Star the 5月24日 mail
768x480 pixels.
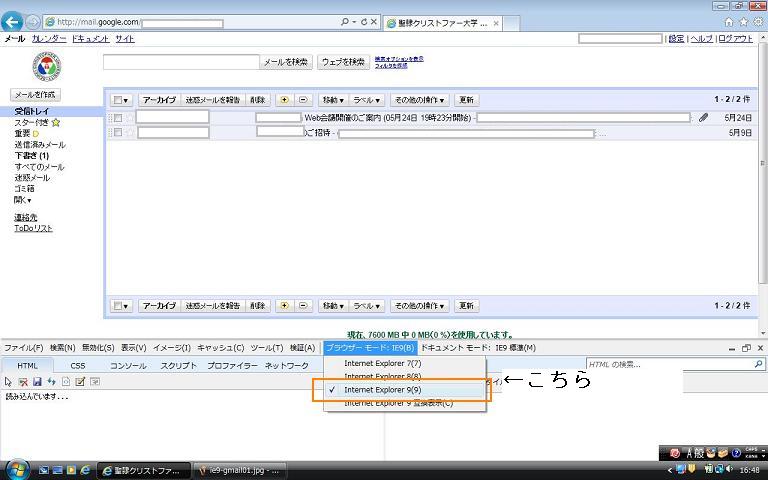point(129,118)
